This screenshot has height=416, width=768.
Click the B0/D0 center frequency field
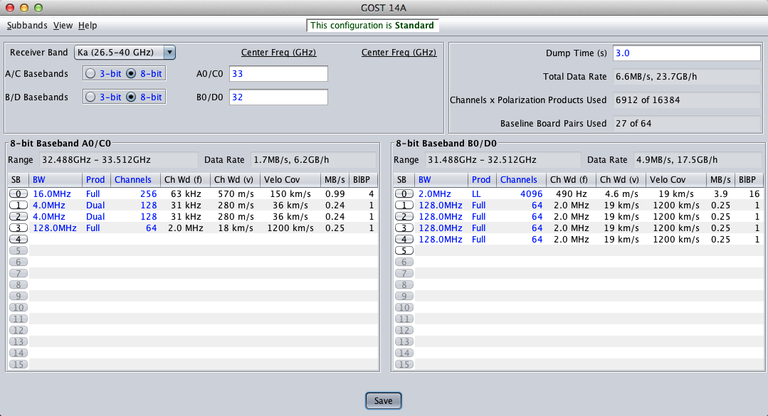click(x=277, y=98)
